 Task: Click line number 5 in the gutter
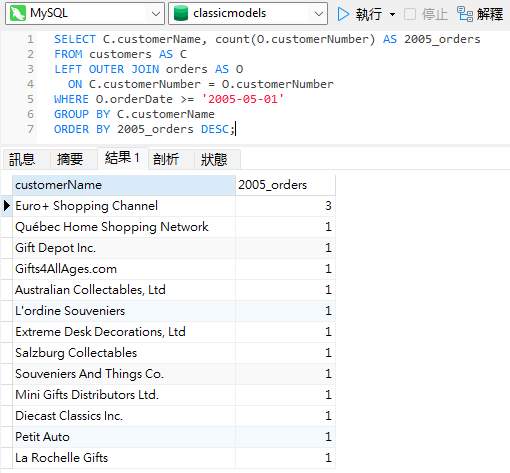click(30, 99)
